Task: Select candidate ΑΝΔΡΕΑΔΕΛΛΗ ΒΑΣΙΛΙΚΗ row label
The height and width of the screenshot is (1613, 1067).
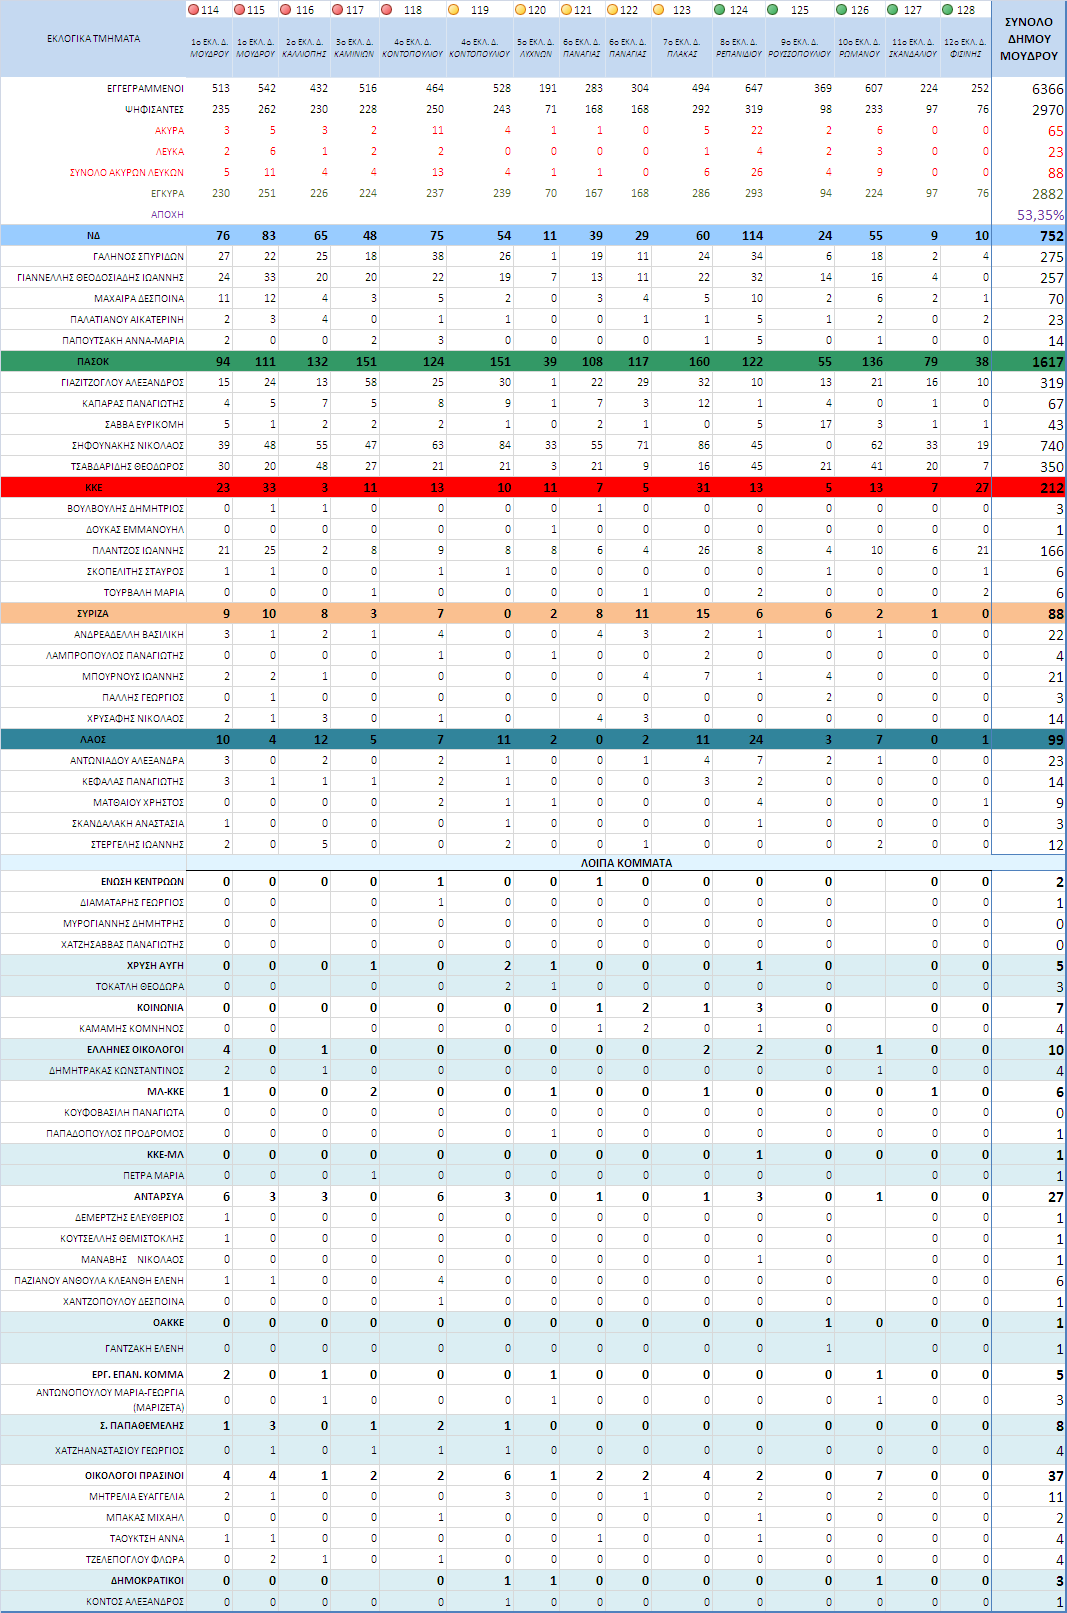Action: point(129,634)
